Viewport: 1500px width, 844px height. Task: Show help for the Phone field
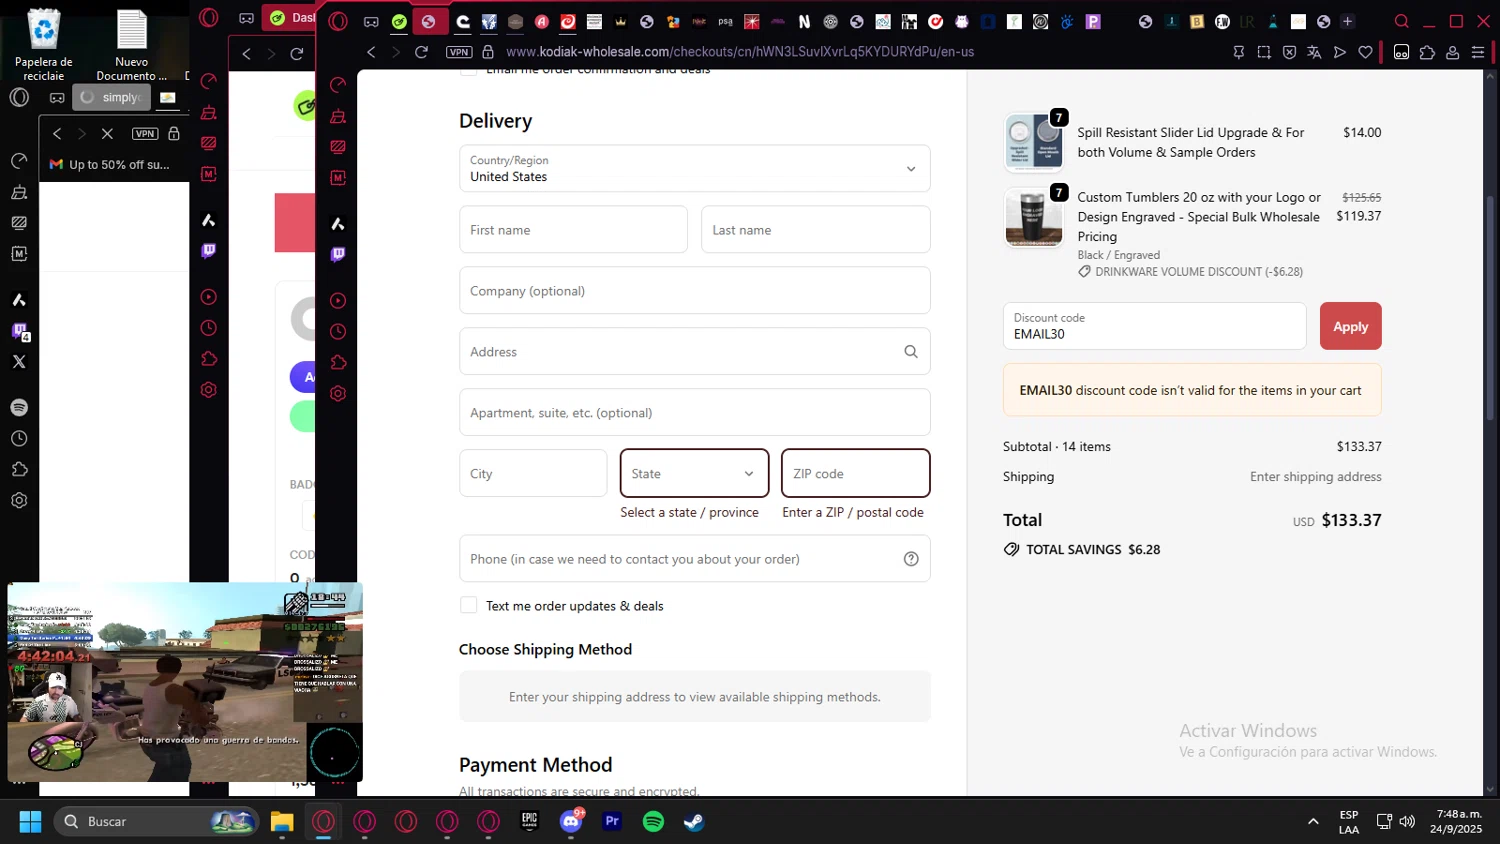point(911,559)
